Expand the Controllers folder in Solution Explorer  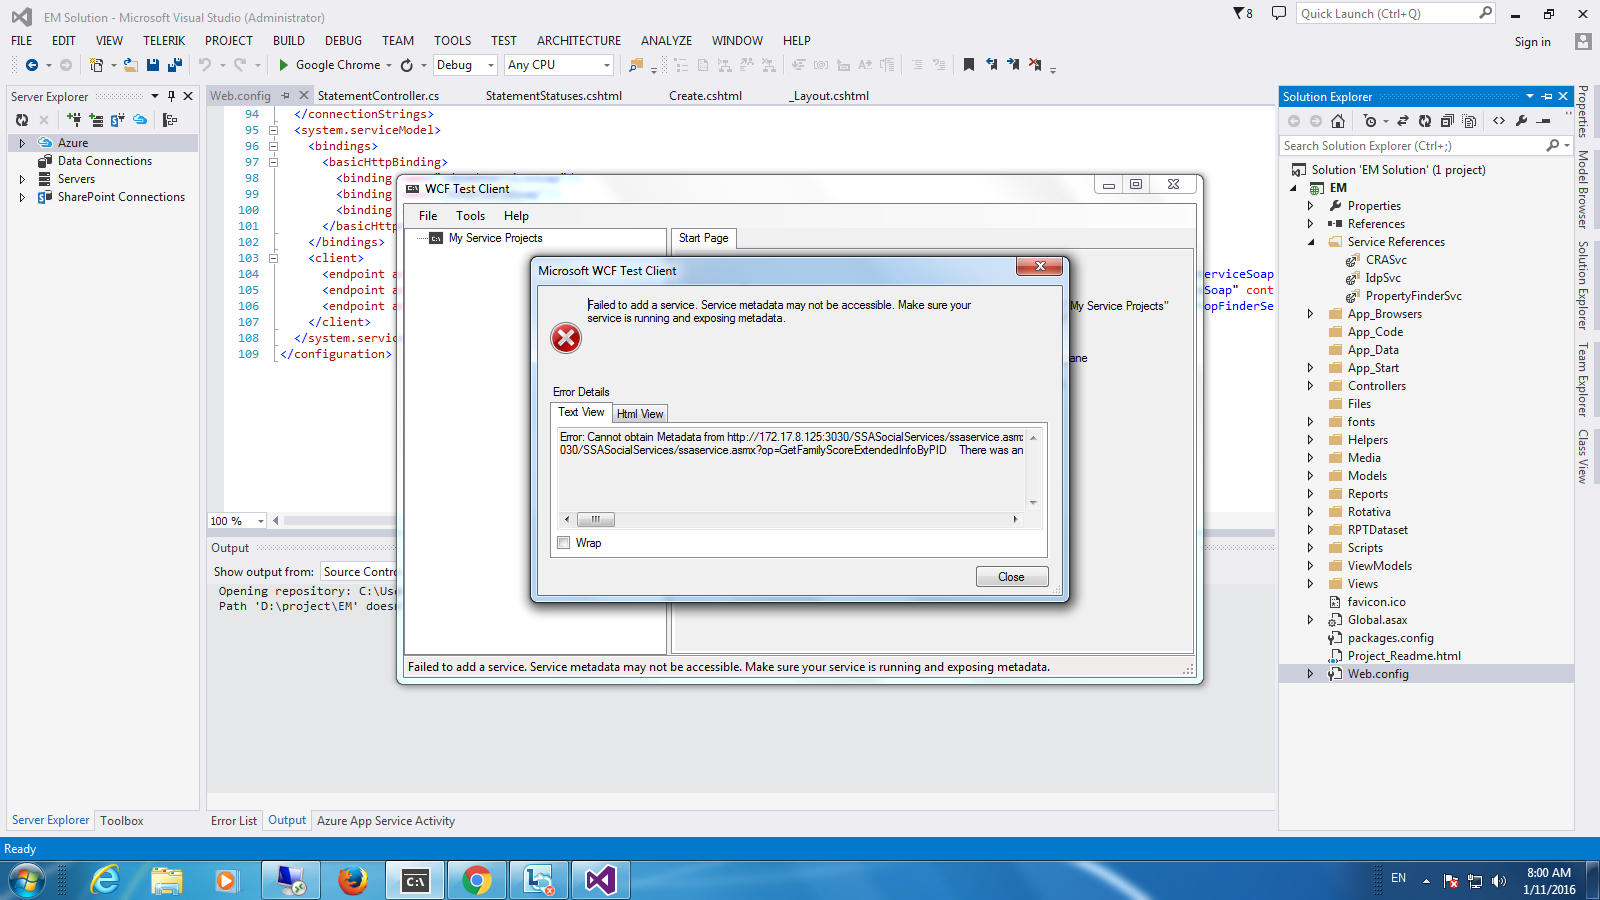[1310, 386]
